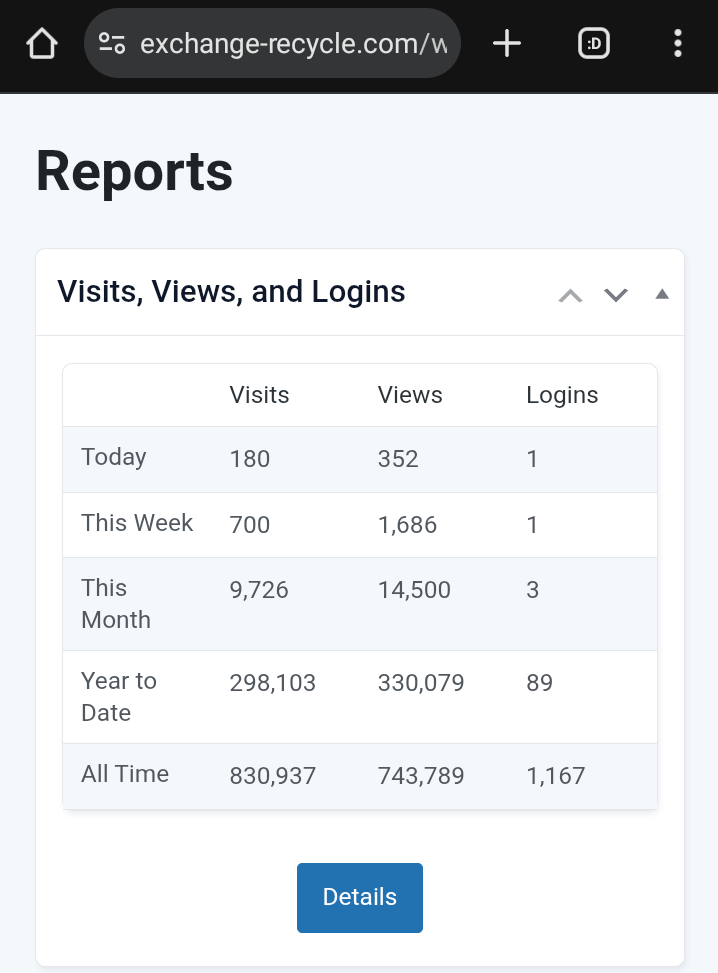The image size is (718, 973).
Task: Focus the exchange-recycle.com address bar
Action: (294, 43)
